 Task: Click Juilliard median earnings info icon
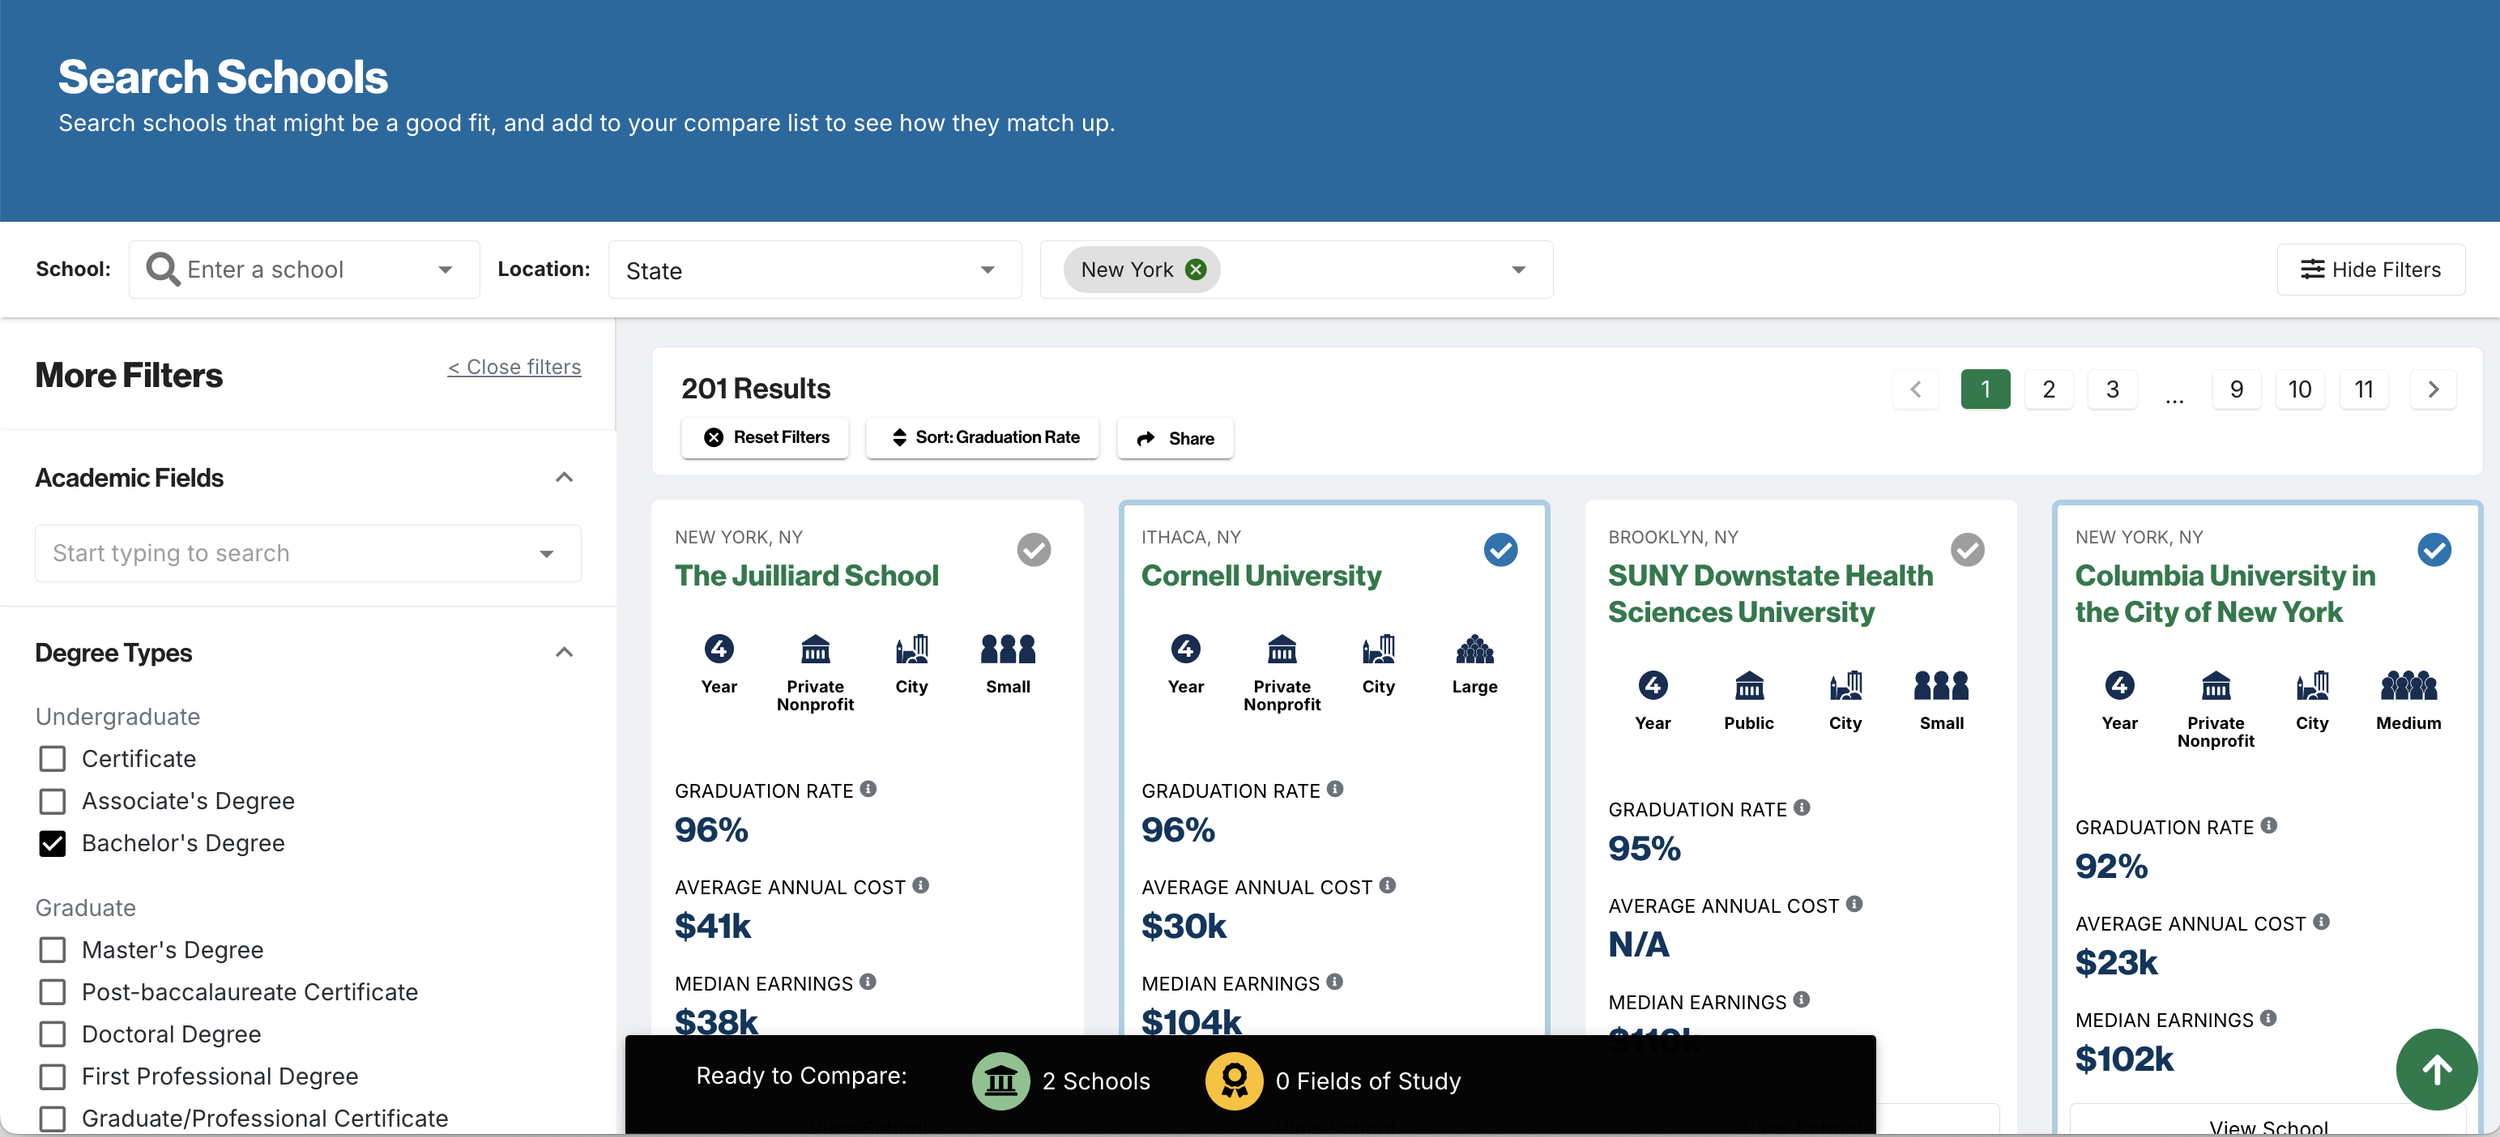click(868, 982)
